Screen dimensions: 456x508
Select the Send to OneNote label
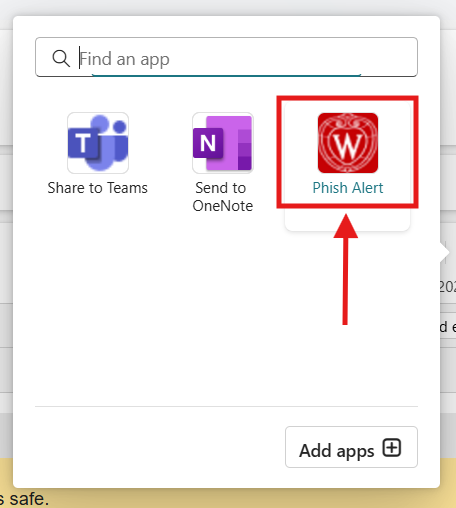coord(223,197)
